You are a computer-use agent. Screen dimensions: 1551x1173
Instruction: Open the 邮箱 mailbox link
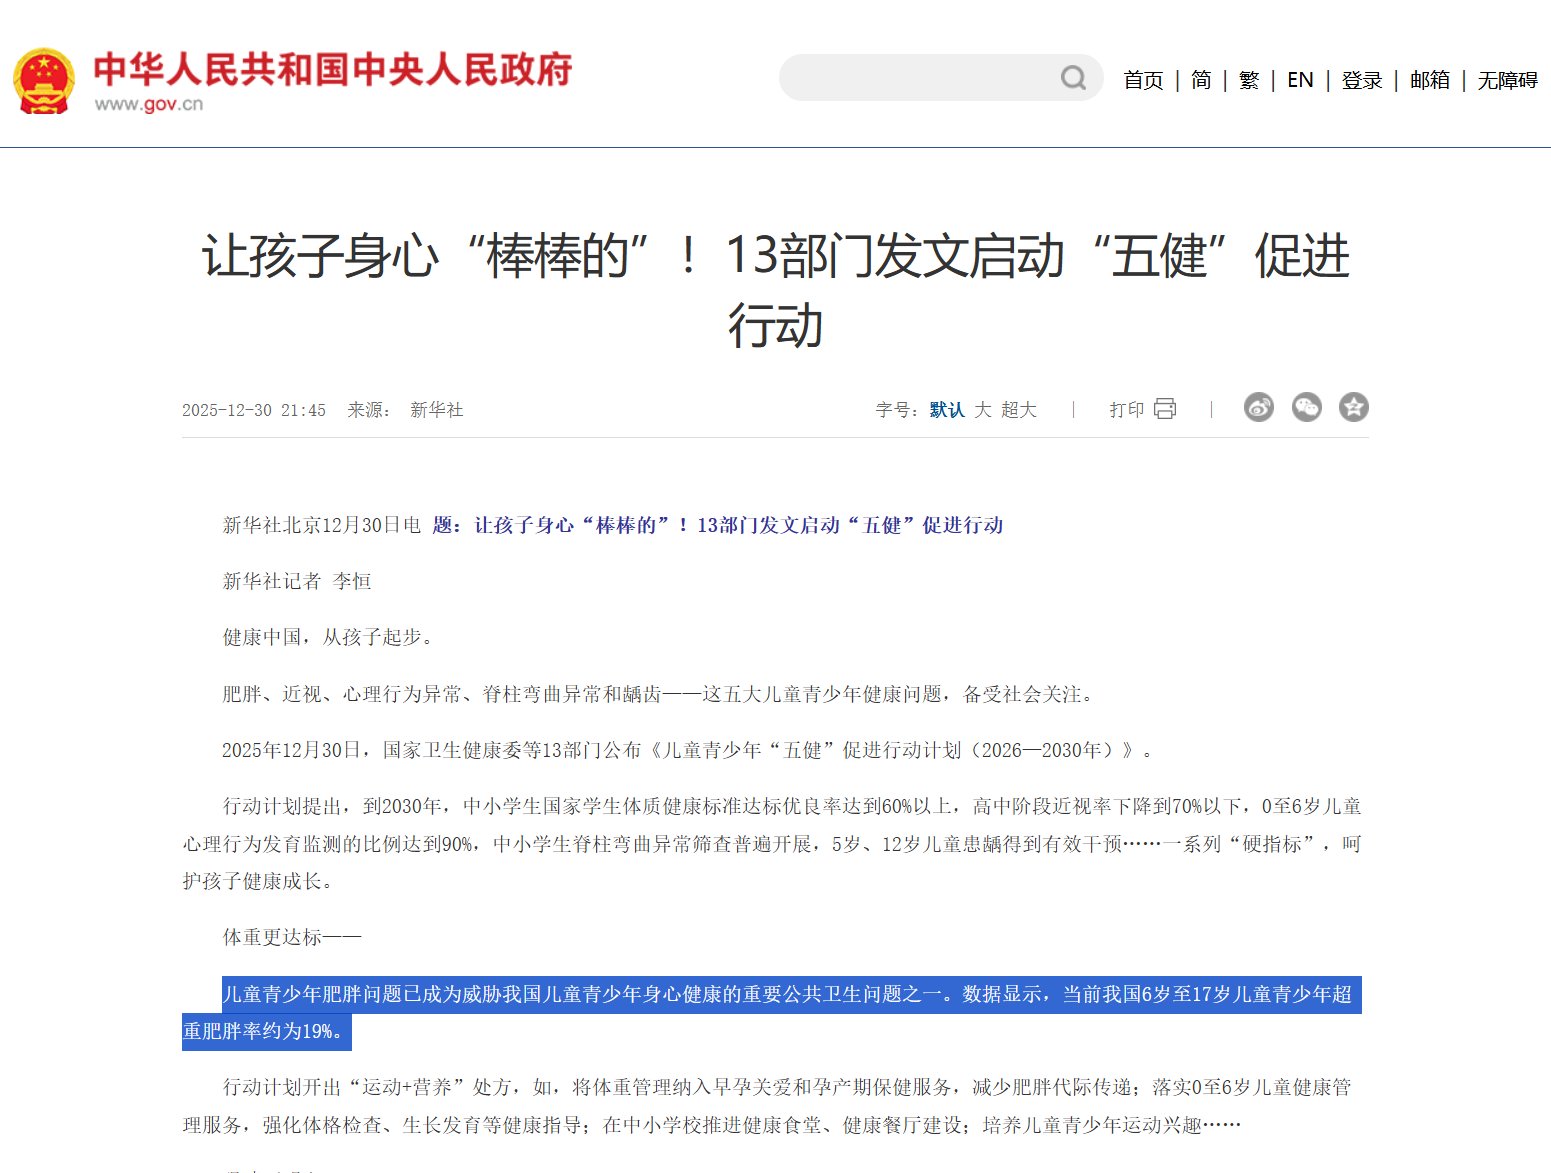(1430, 80)
